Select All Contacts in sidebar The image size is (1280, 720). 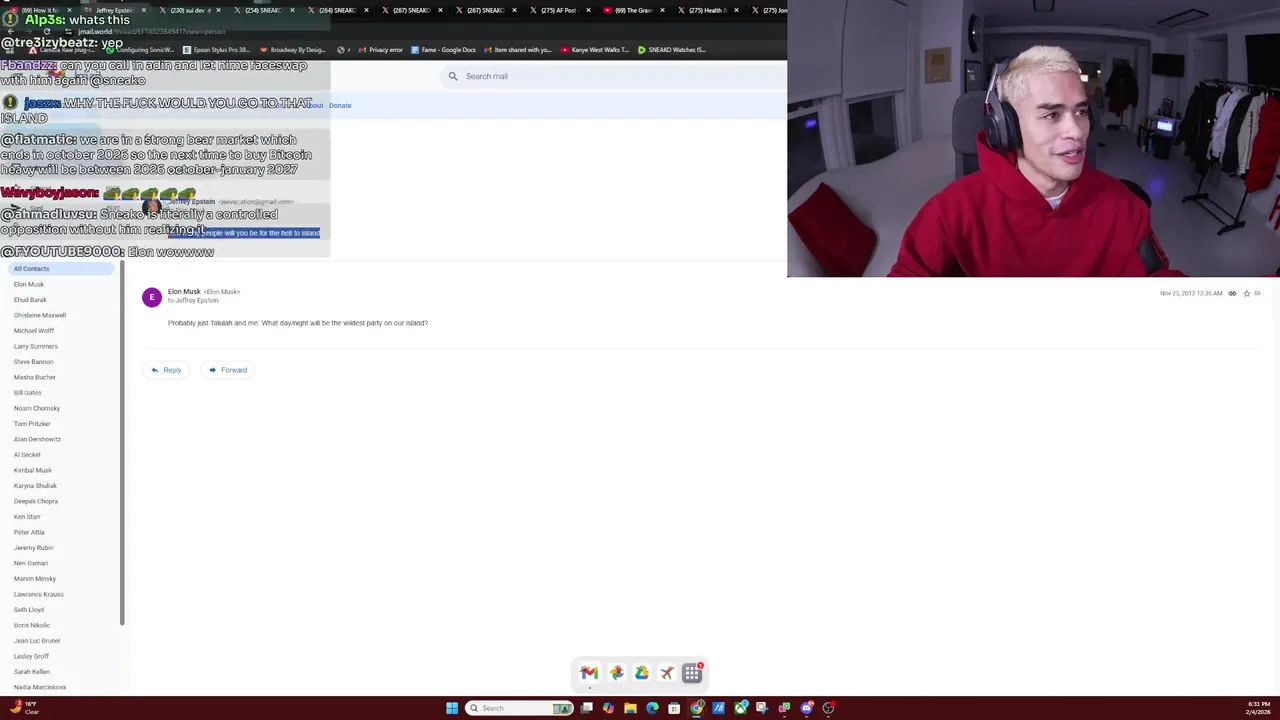click(62, 269)
